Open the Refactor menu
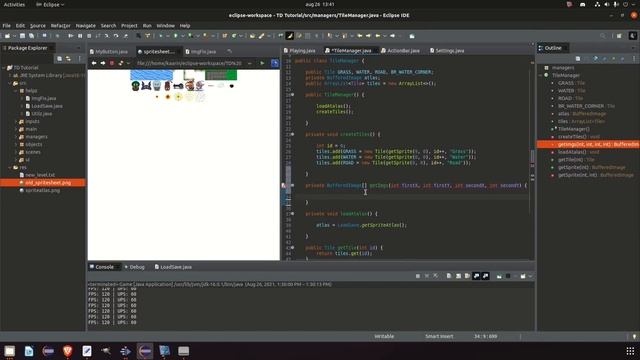This screenshot has height=360, width=640. point(60,25)
